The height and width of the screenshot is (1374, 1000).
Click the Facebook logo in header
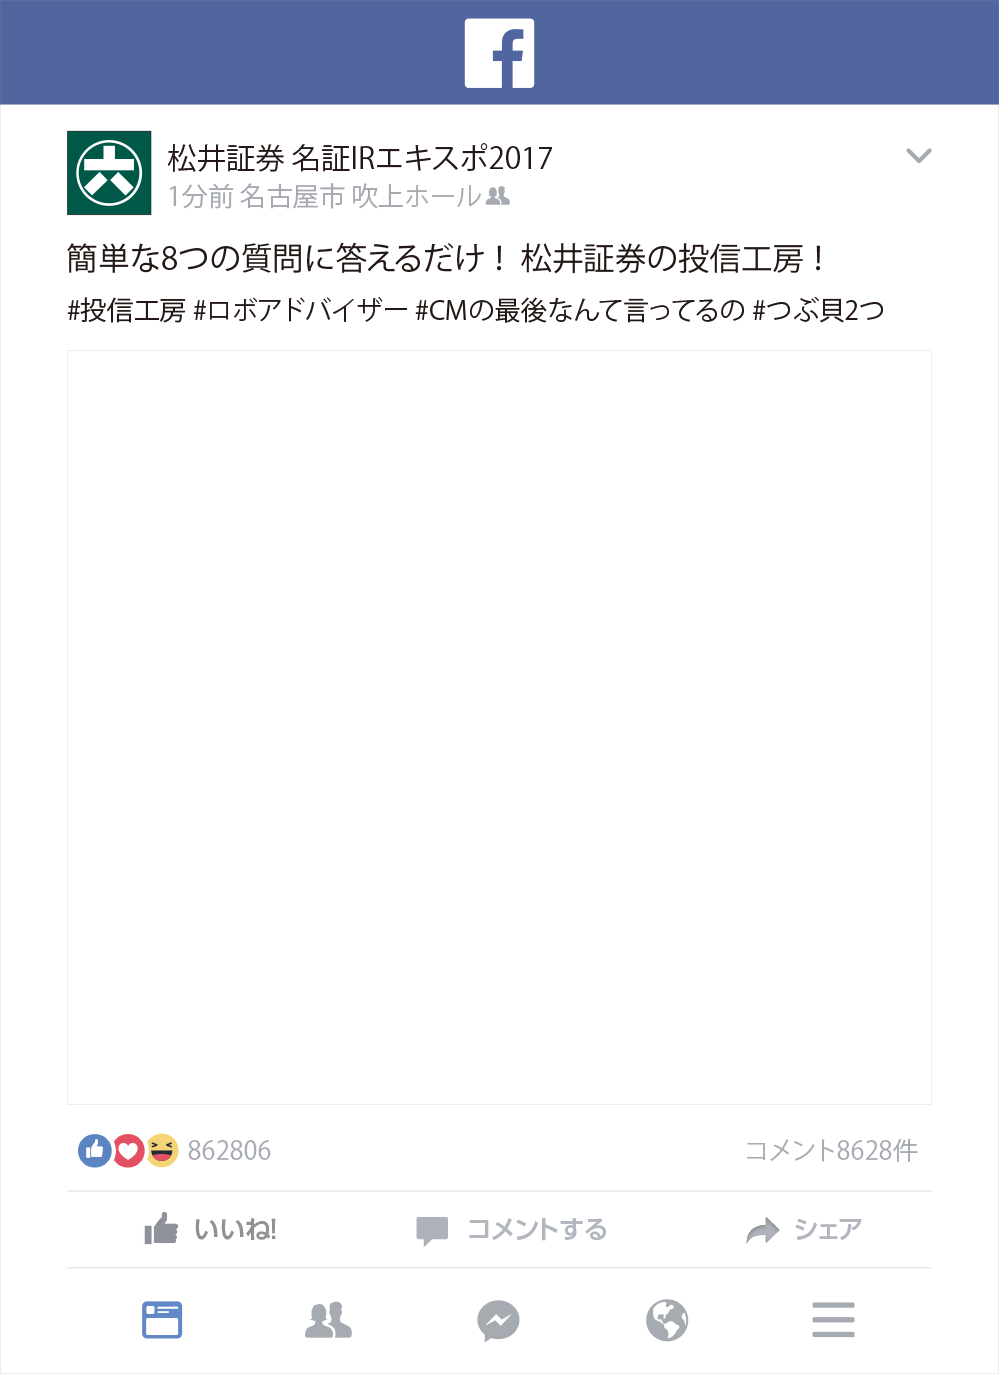(499, 53)
